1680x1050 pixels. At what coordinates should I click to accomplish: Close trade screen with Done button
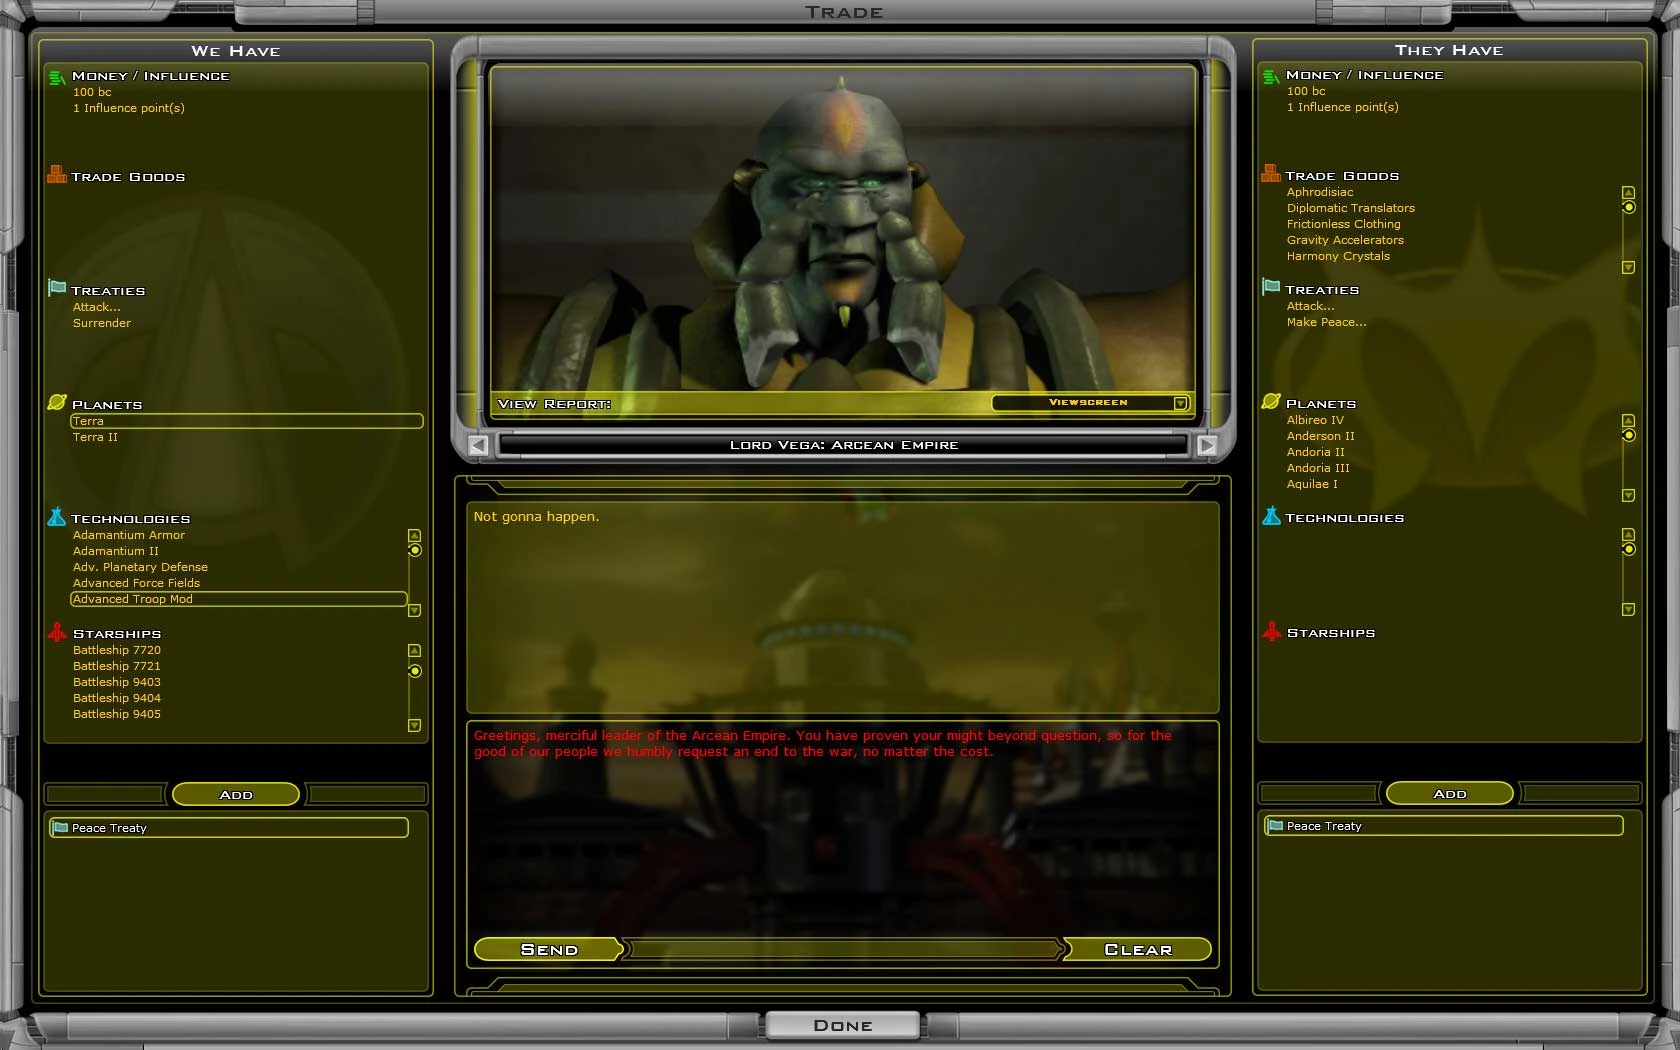pos(842,1025)
